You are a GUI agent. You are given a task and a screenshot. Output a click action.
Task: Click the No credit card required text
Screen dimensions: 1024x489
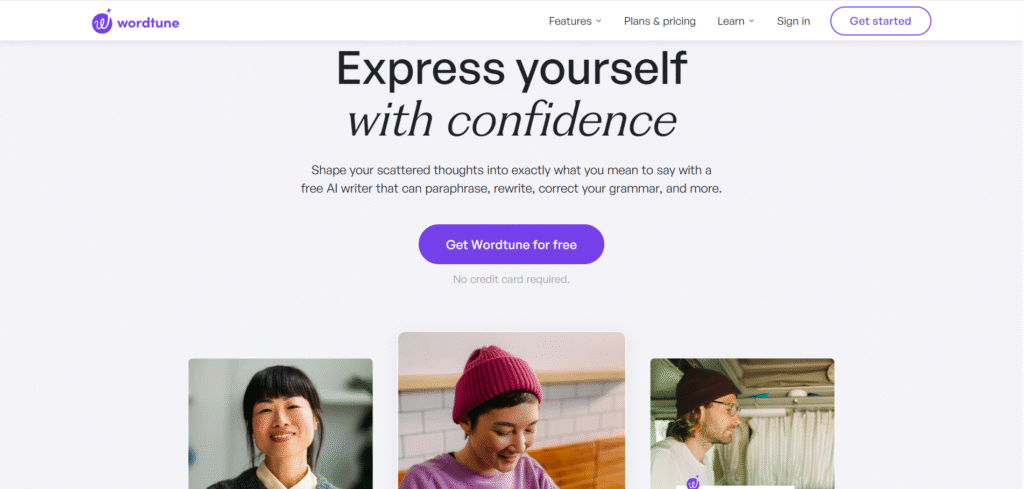click(x=511, y=279)
